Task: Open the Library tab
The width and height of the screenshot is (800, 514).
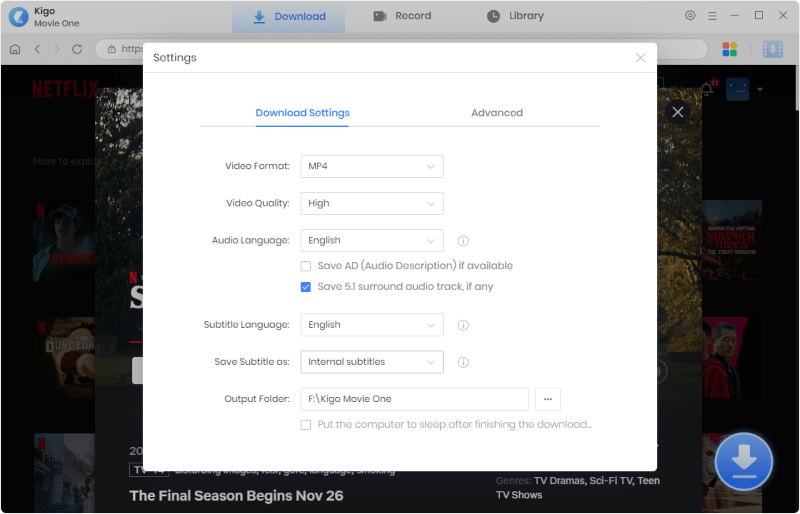Action: [515, 16]
